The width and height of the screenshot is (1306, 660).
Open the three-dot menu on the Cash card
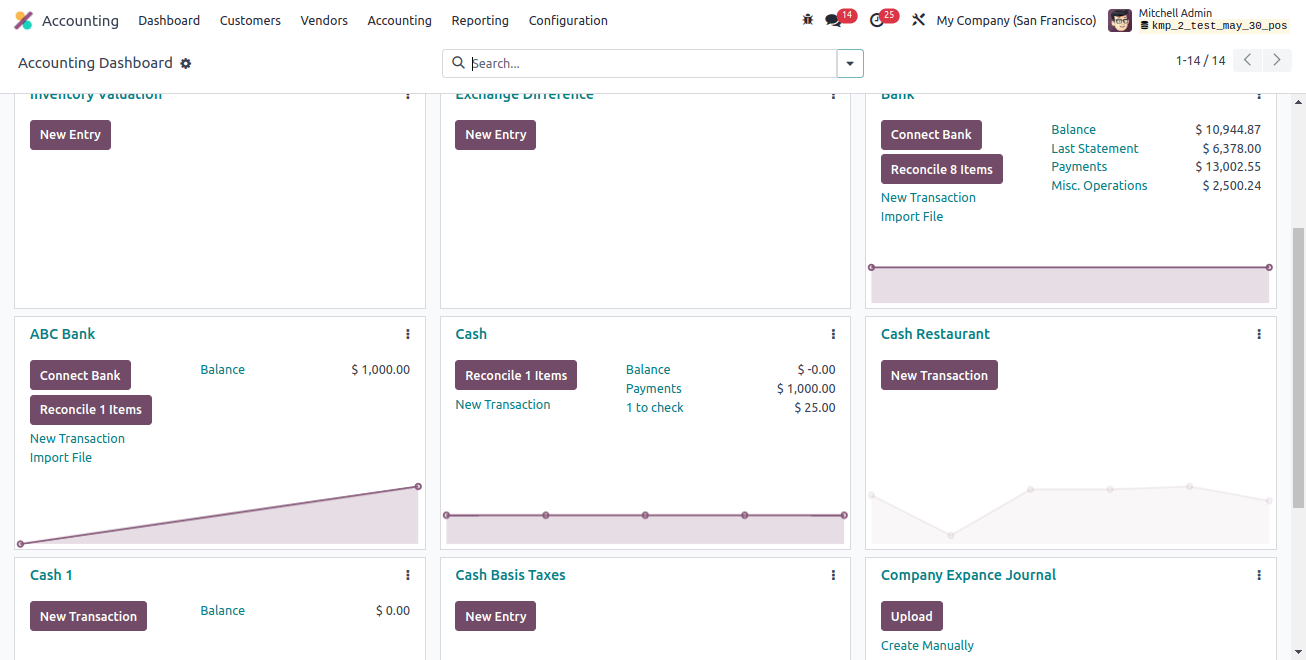pos(833,334)
